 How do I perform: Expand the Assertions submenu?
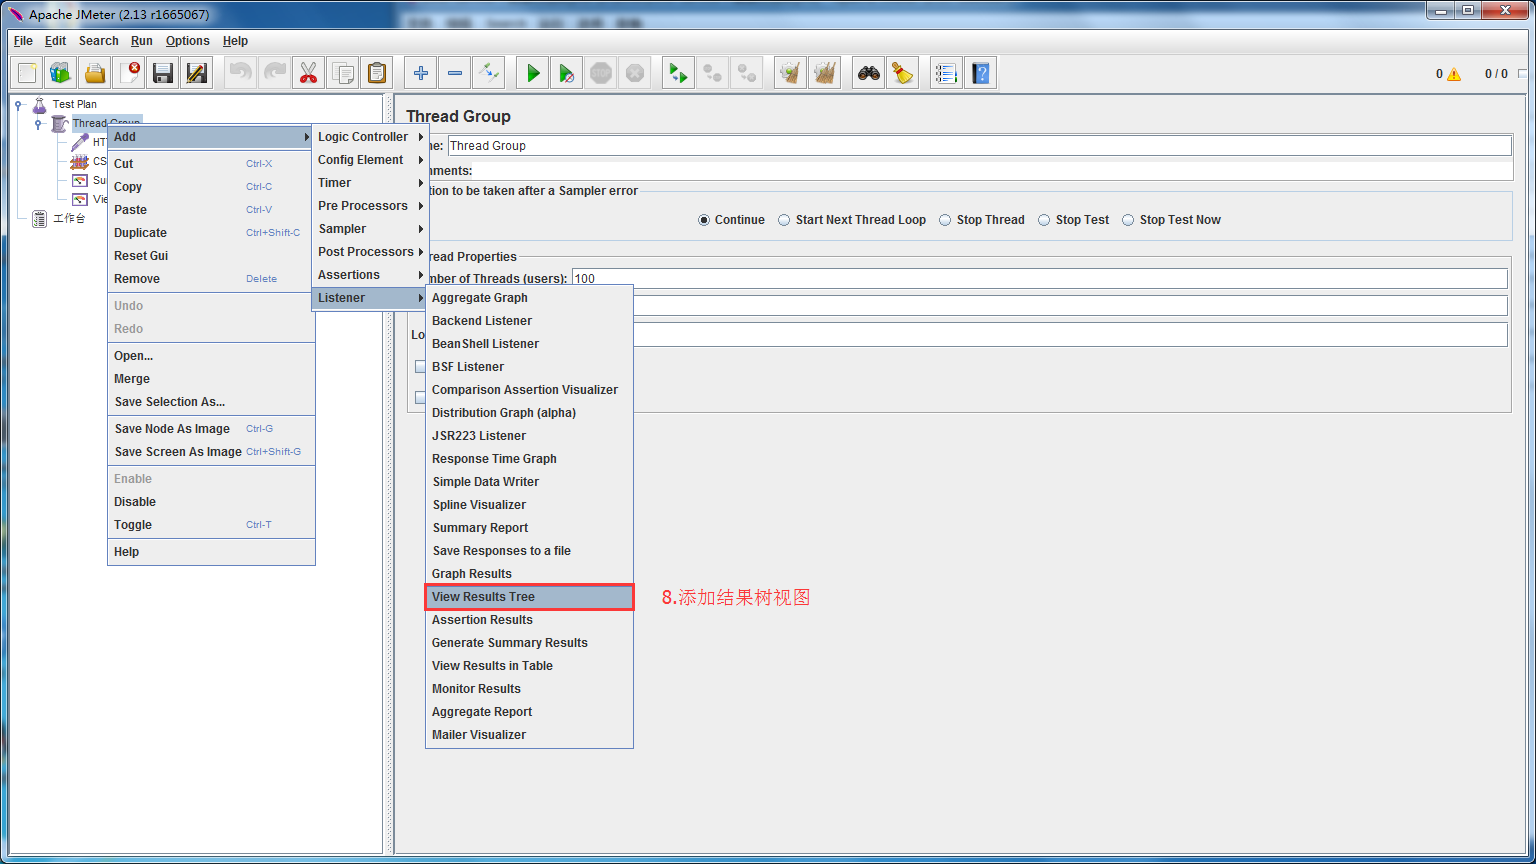coord(370,275)
